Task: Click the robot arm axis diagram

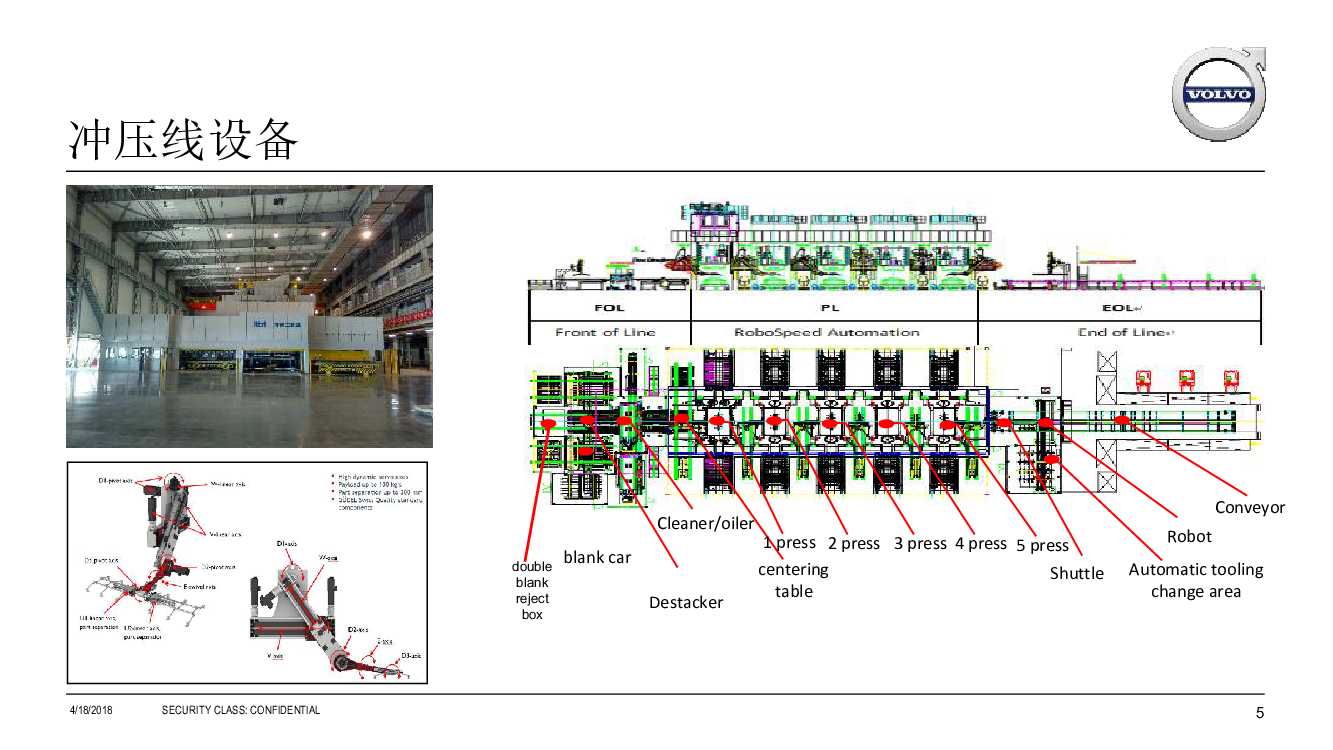Action: pyautogui.click(x=247, y=573)
